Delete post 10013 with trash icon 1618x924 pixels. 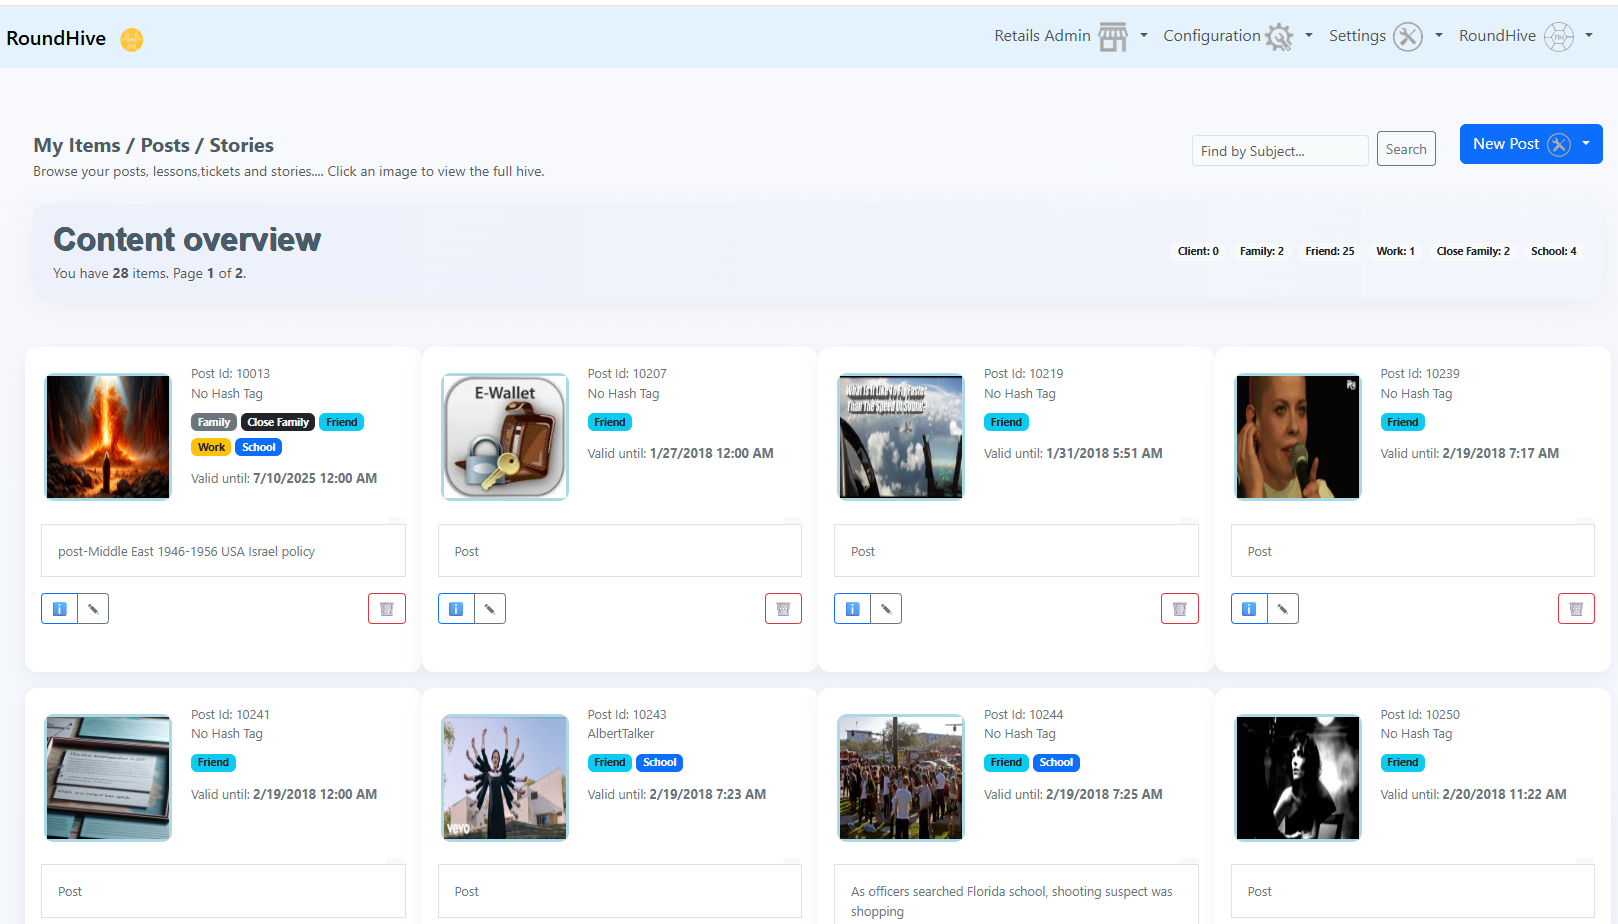pos(387,609)
